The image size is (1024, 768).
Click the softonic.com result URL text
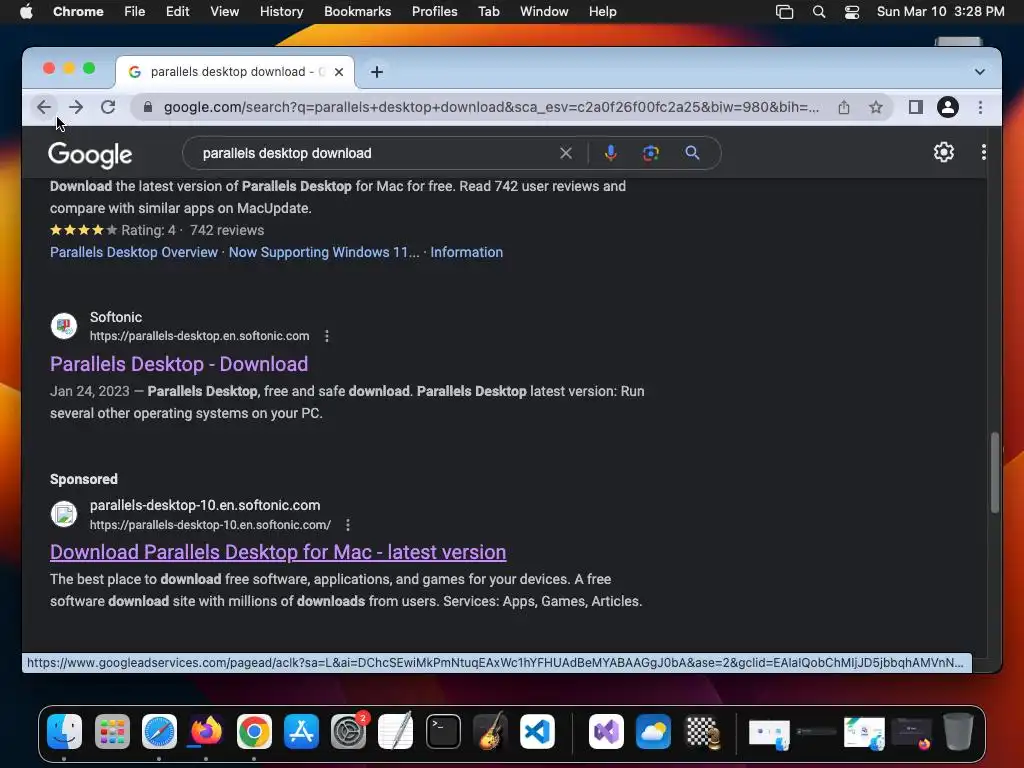[x=199, y=336]
